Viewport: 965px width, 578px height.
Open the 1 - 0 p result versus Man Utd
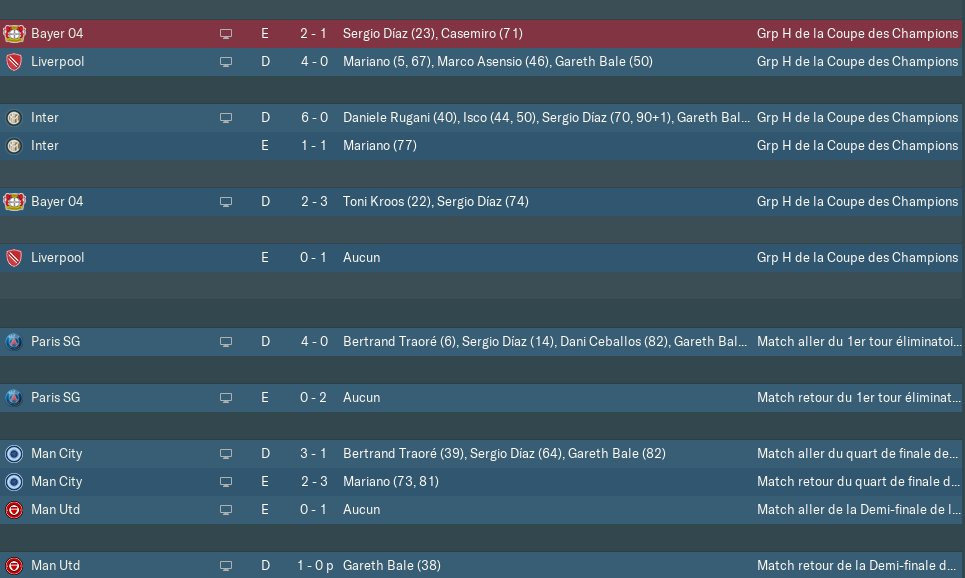click(314, 566)
